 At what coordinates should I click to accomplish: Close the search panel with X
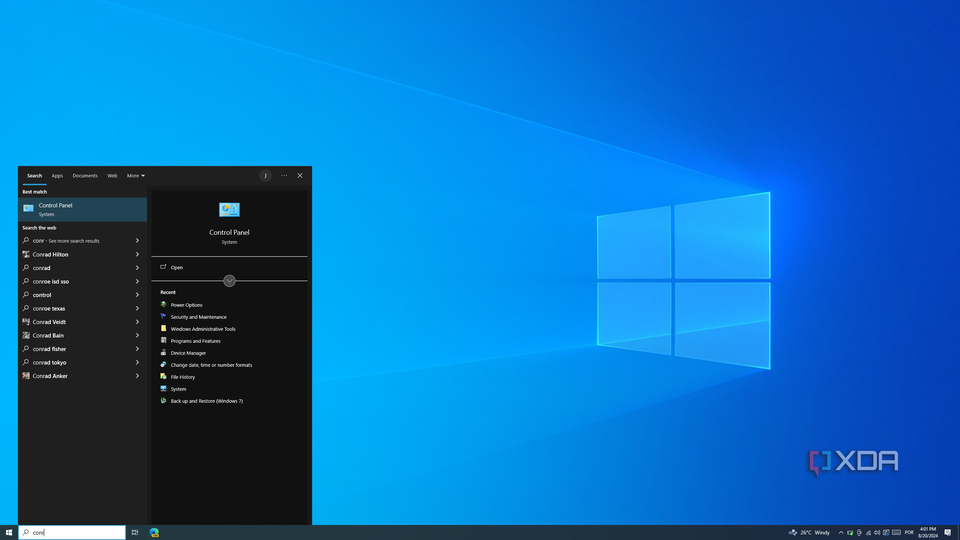(300, 176)
